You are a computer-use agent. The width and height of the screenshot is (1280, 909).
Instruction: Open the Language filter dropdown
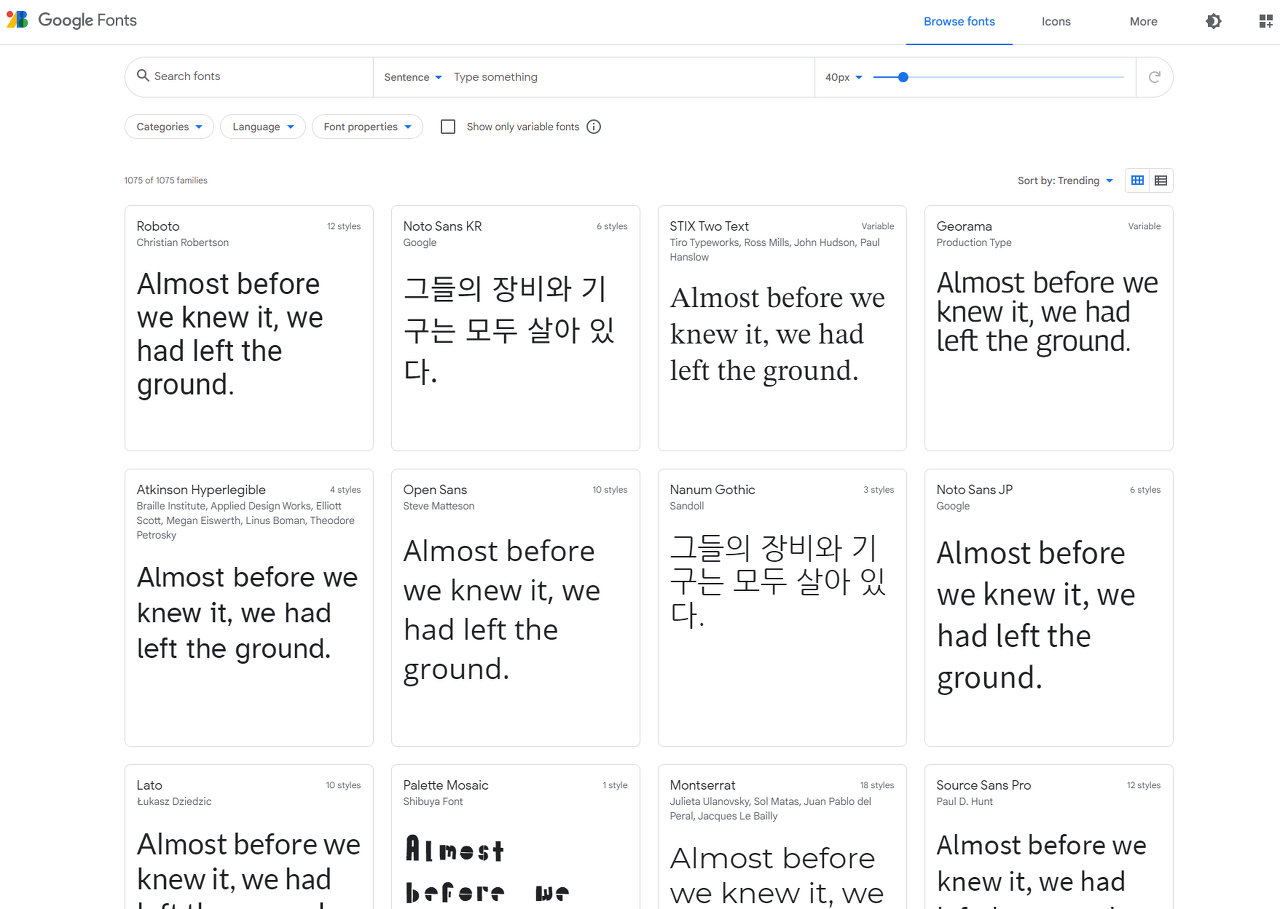coord(263,127)
